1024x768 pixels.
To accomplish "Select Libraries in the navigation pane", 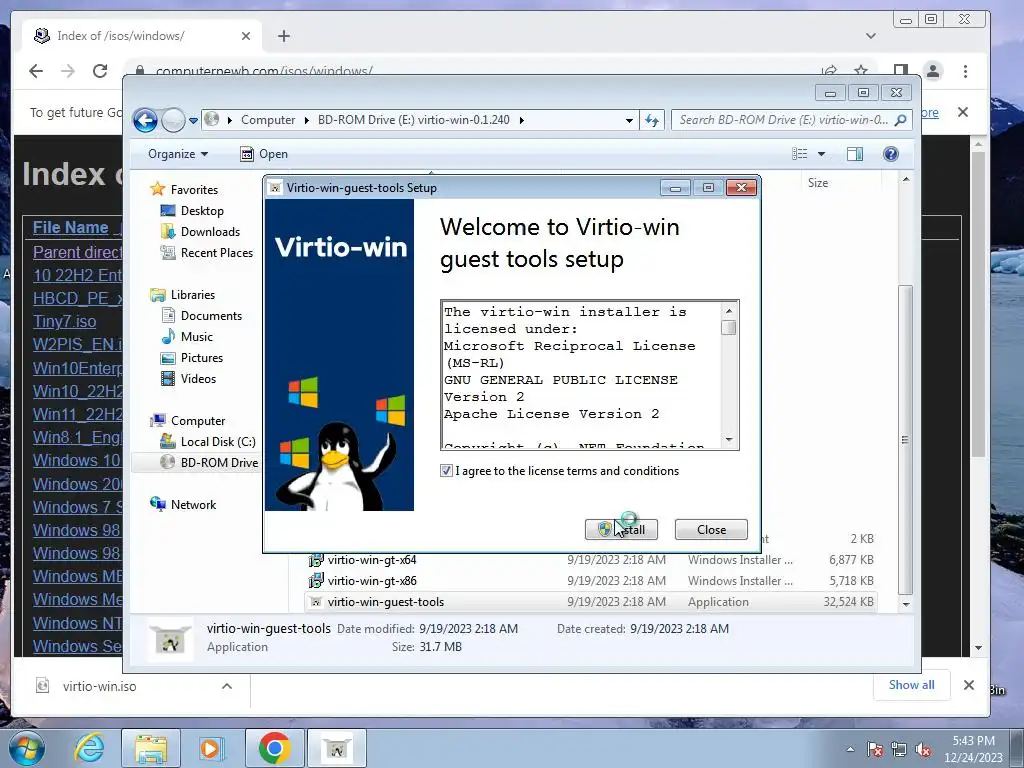I will (193, 295).
